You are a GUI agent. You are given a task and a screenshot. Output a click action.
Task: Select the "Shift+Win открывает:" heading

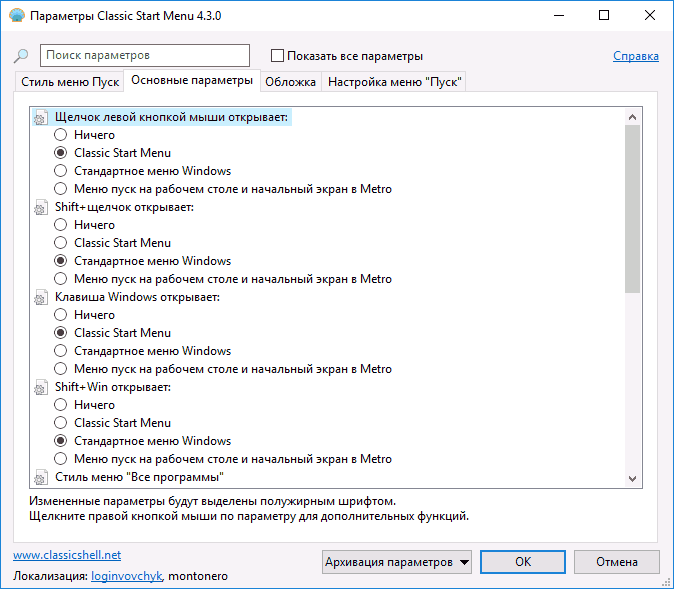[x=113, y=387]
